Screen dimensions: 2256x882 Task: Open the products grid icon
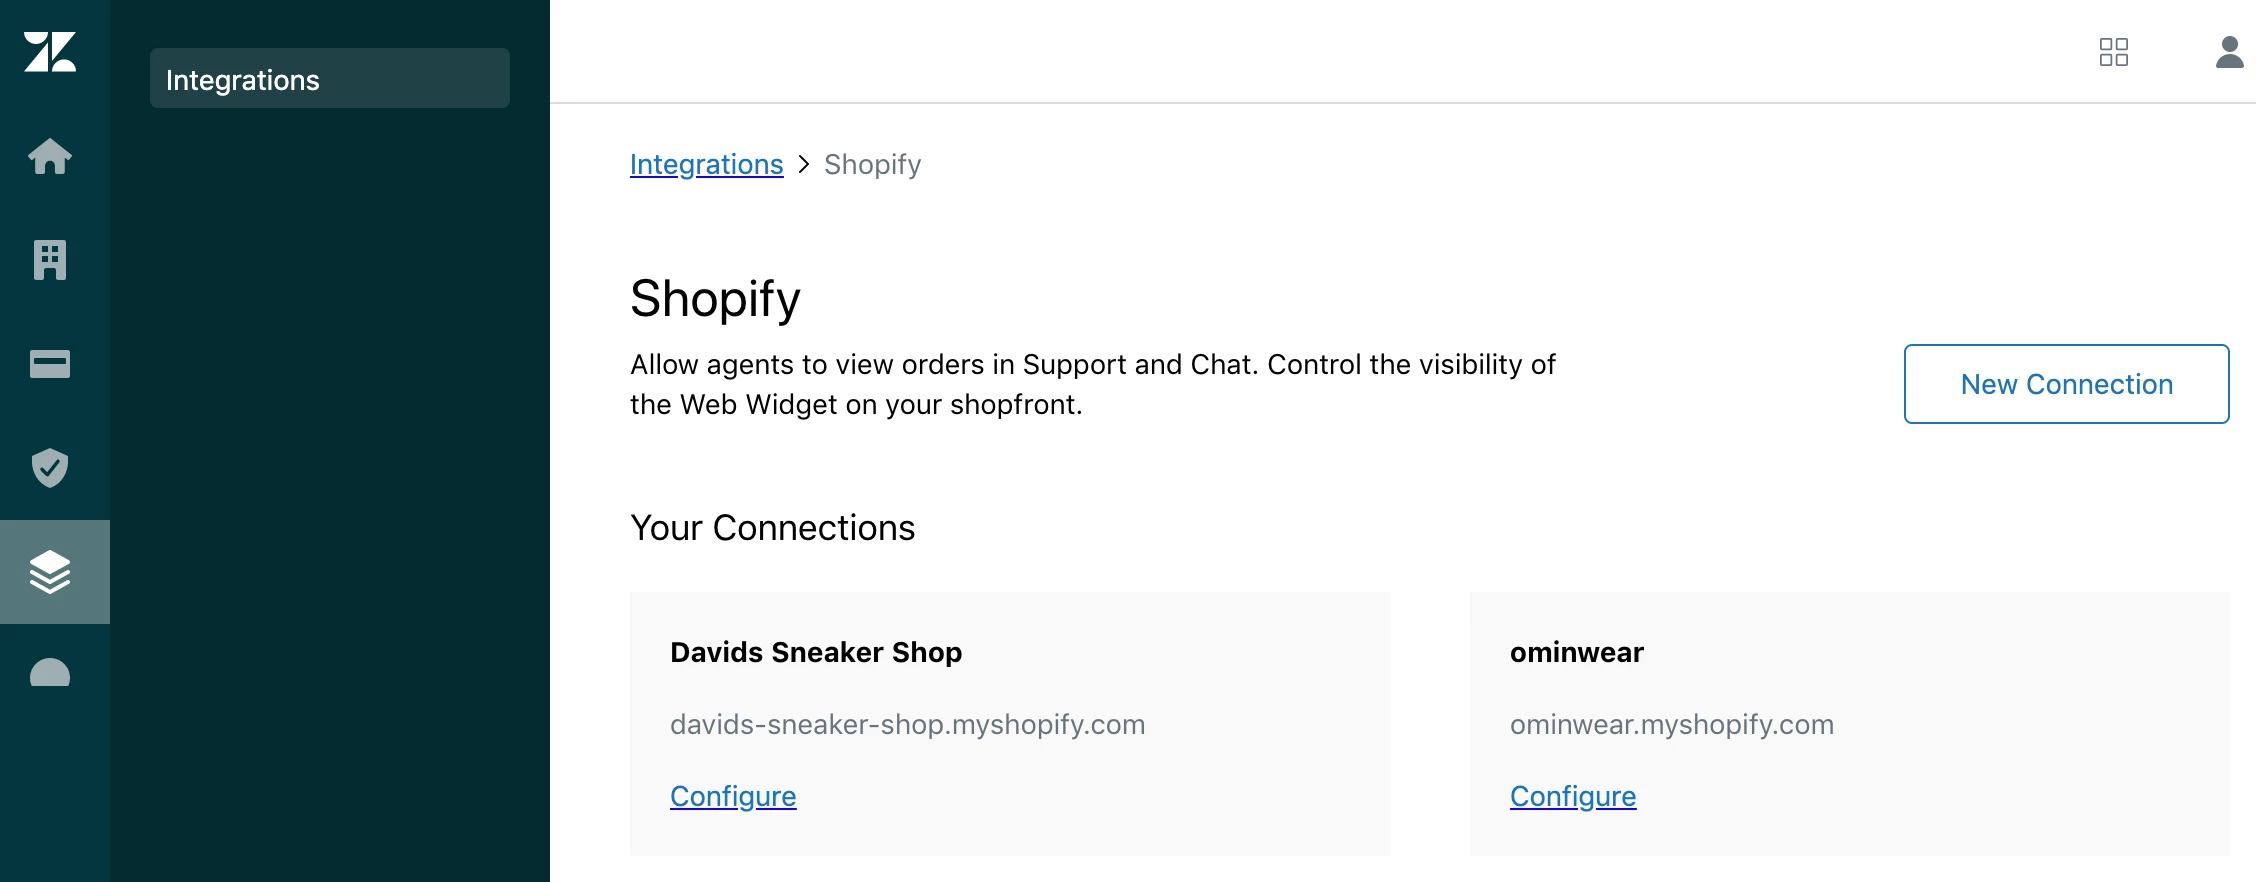point(2113,52)
